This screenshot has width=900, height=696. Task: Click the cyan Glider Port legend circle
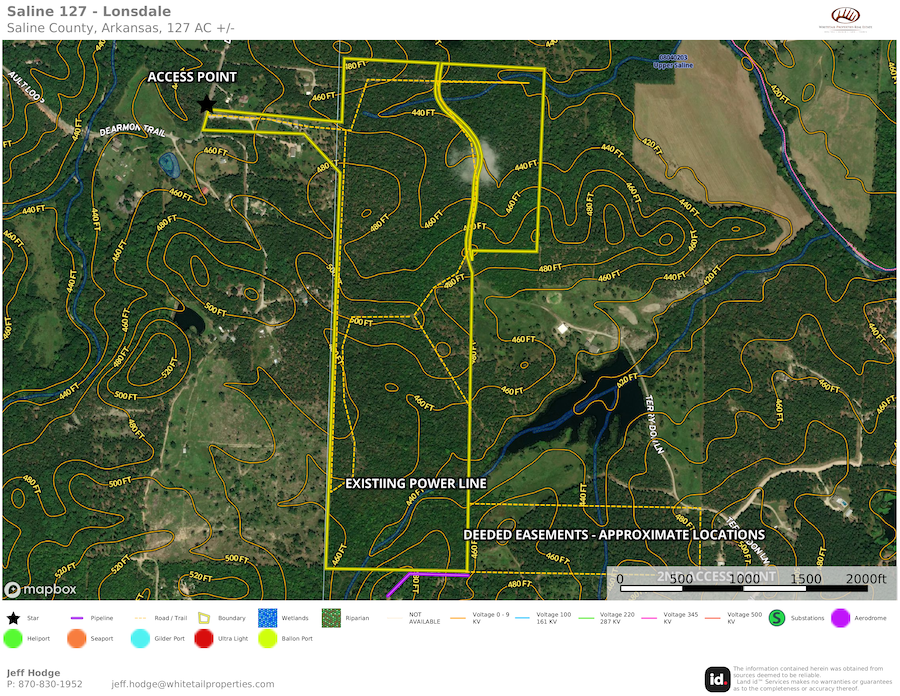tap(140, 638)
